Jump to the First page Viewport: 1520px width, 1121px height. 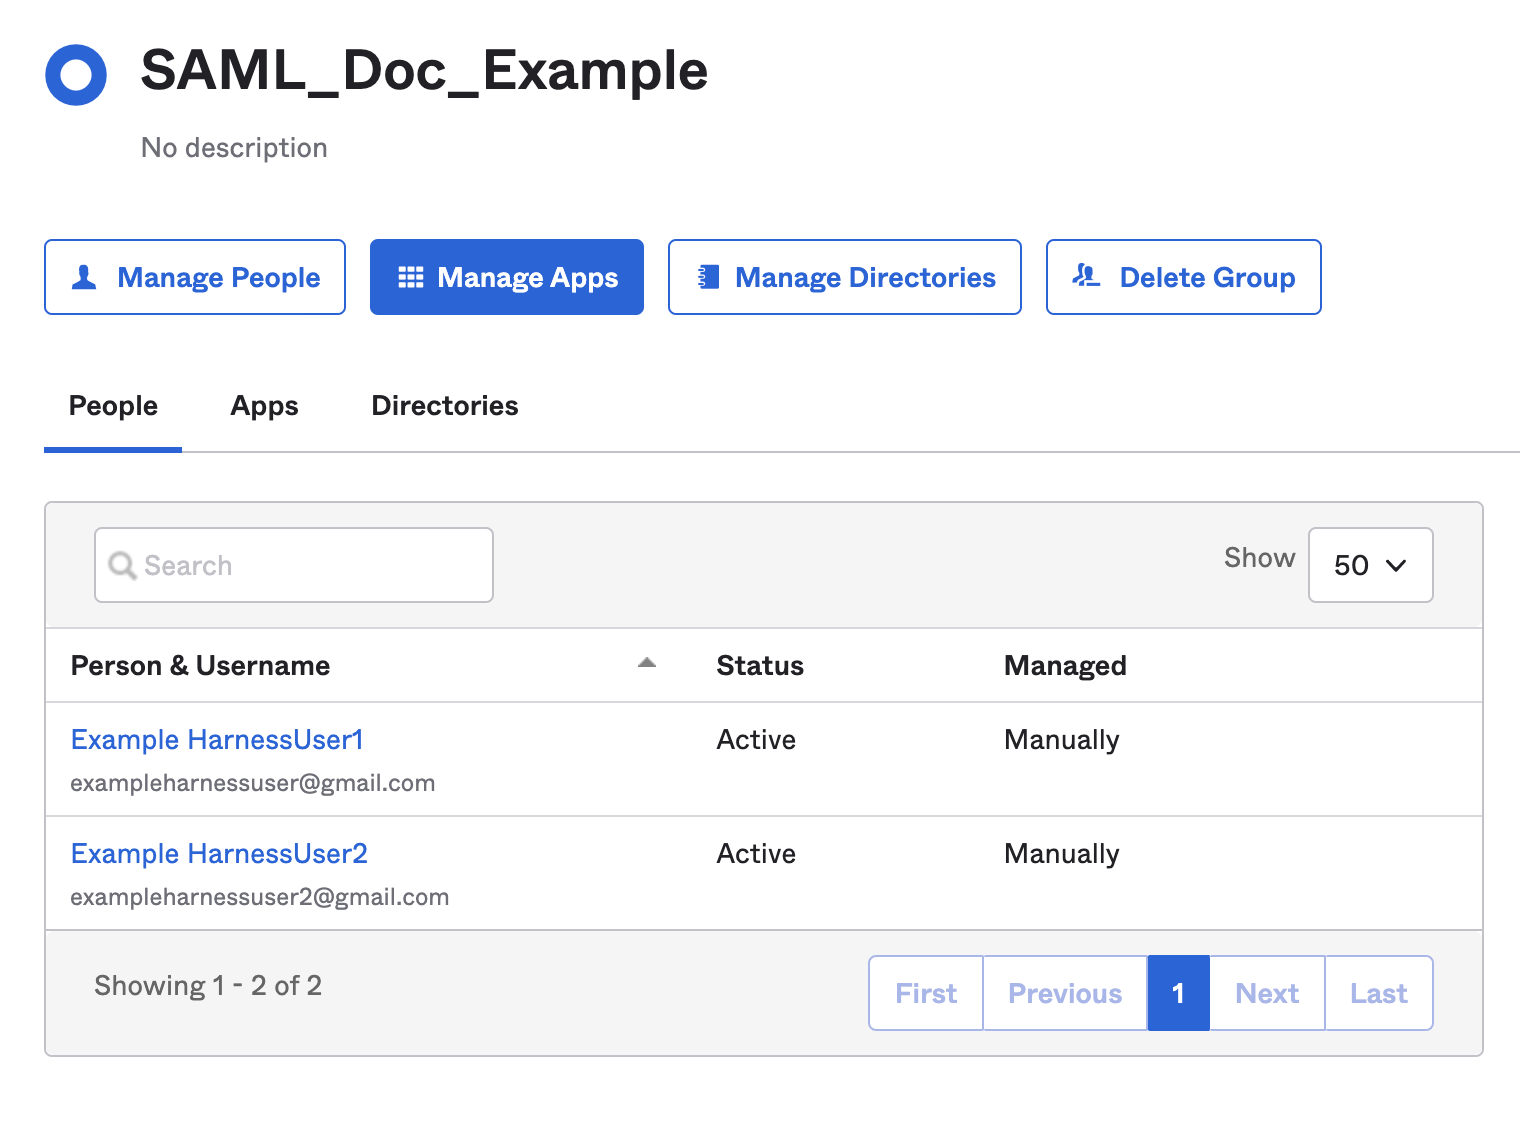(926, 993)
